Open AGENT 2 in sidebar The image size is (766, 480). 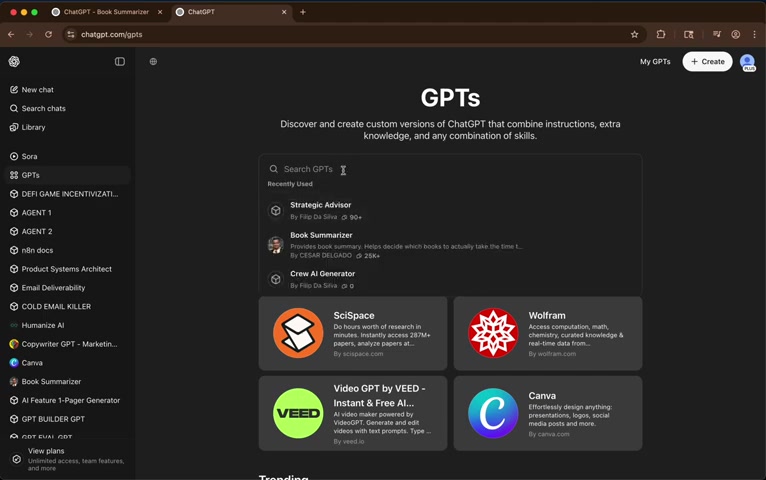pos(67,231)
